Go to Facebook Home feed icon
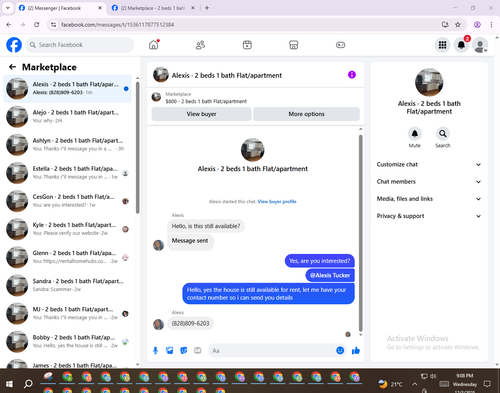Image resolution: width=500 pixels, height=393 pixels. tap(154, 45)
